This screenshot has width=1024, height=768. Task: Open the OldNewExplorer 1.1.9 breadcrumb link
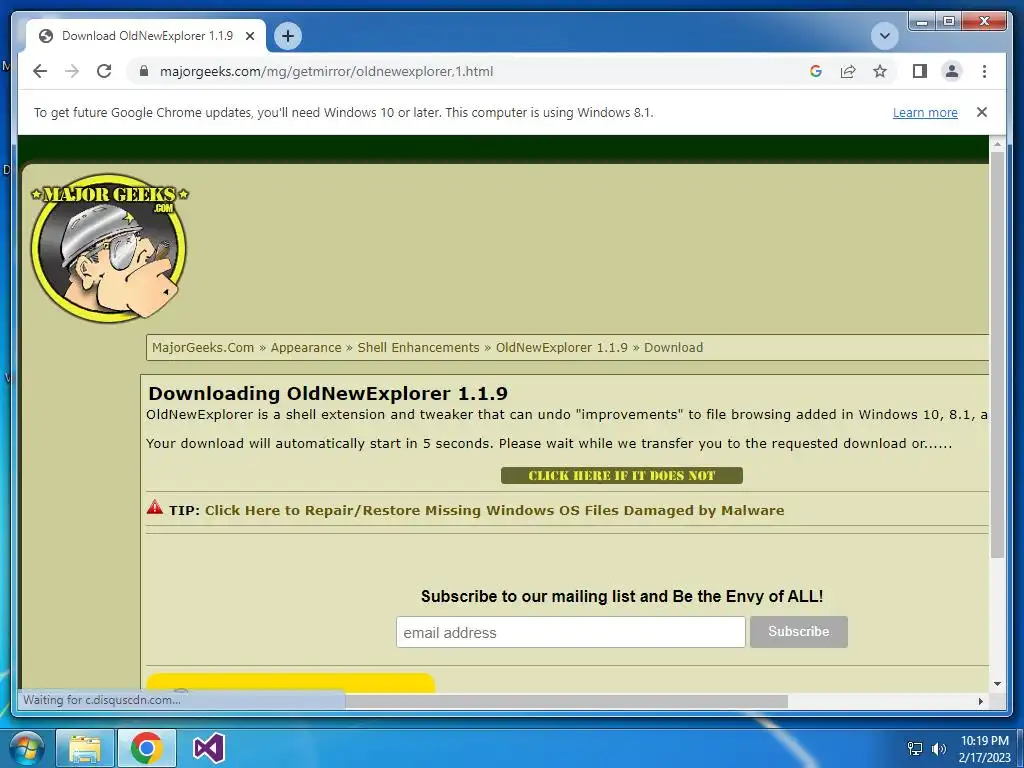562,347
